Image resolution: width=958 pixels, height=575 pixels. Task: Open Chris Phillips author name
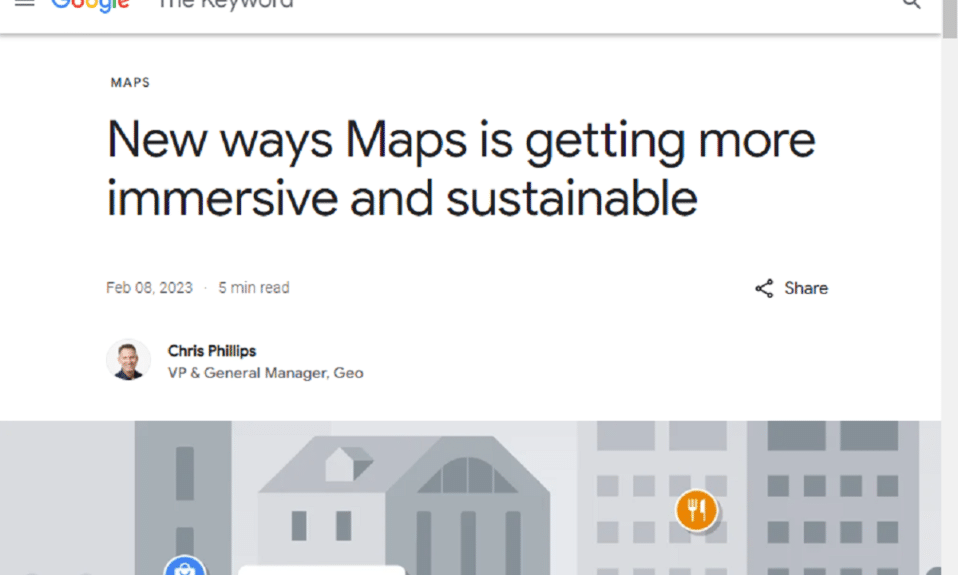(x=212, y=351)
